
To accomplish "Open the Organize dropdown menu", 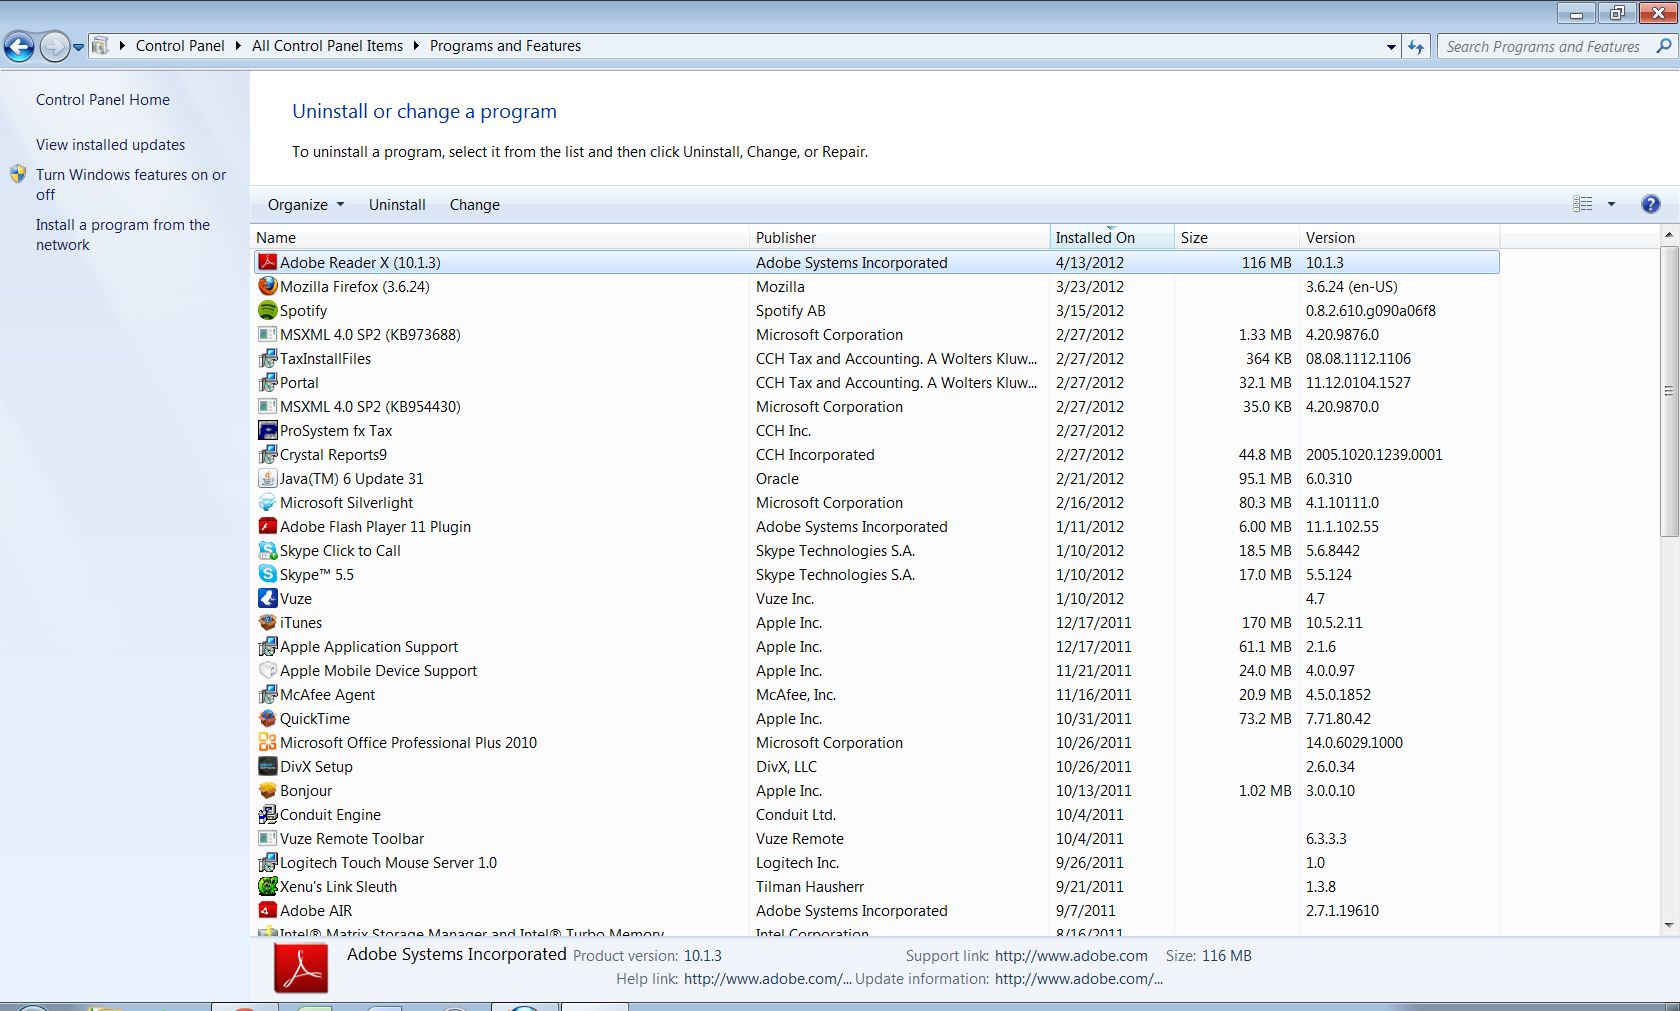I will tap(306, 204).
